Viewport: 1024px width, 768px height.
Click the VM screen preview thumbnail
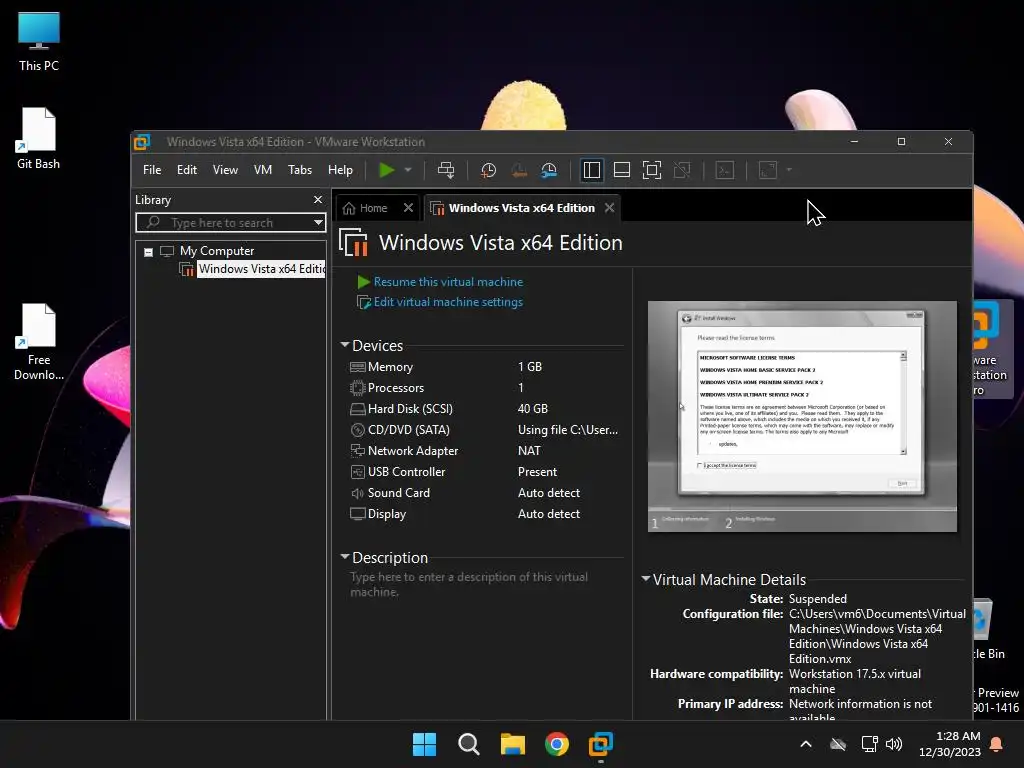pyautogui.click(x=802, y=417)
